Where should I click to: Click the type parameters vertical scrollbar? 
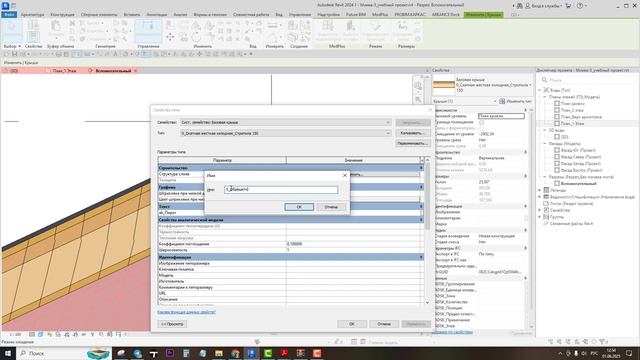[427, 231]
